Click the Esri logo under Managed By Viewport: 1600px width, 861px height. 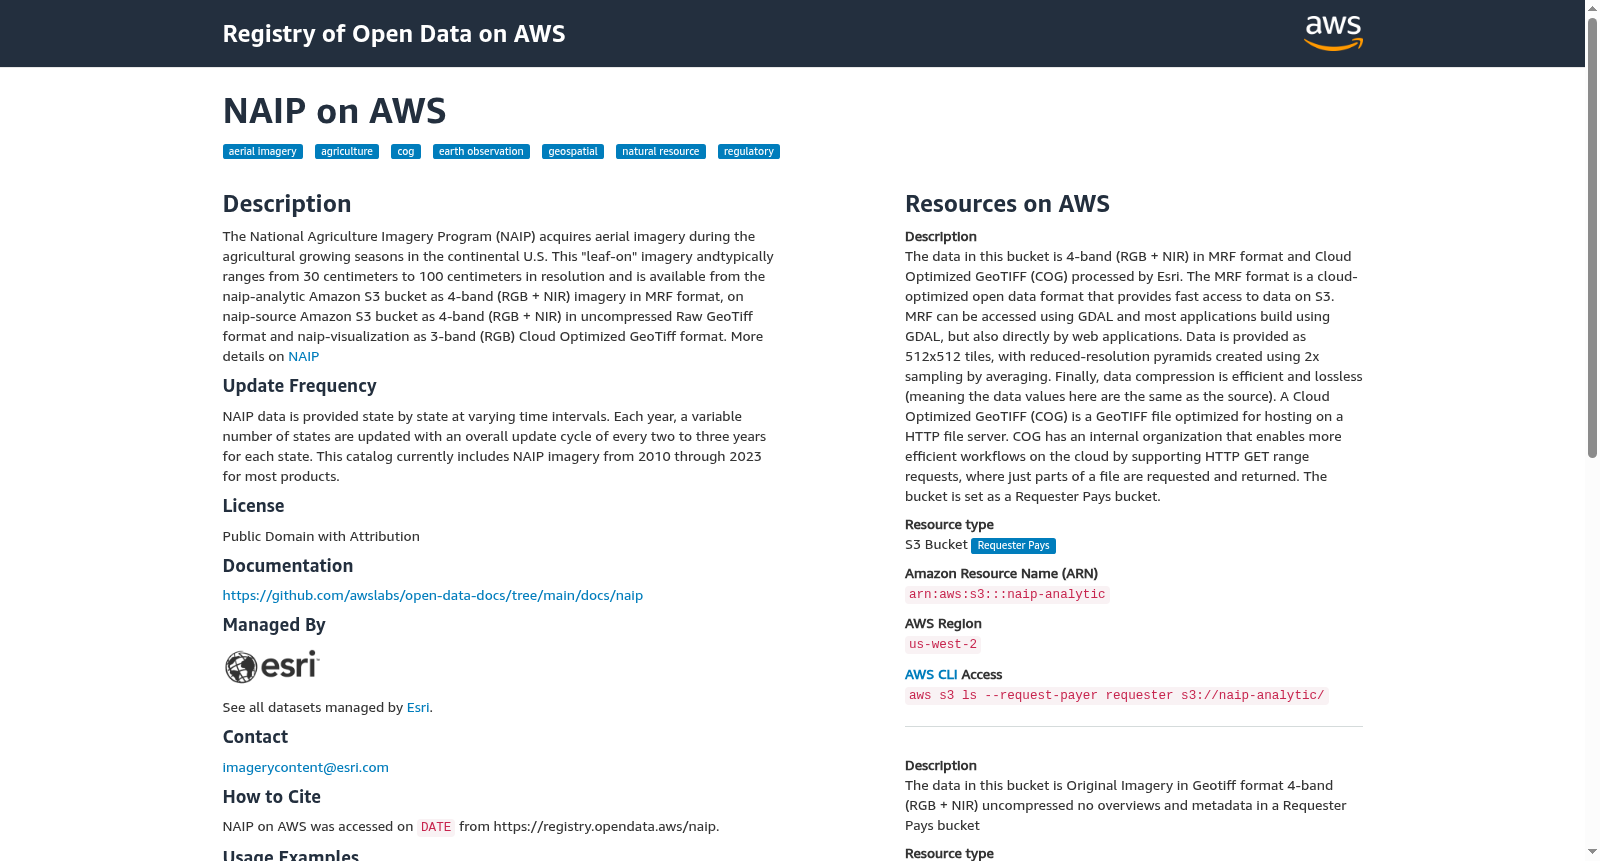tap(272, 666)
